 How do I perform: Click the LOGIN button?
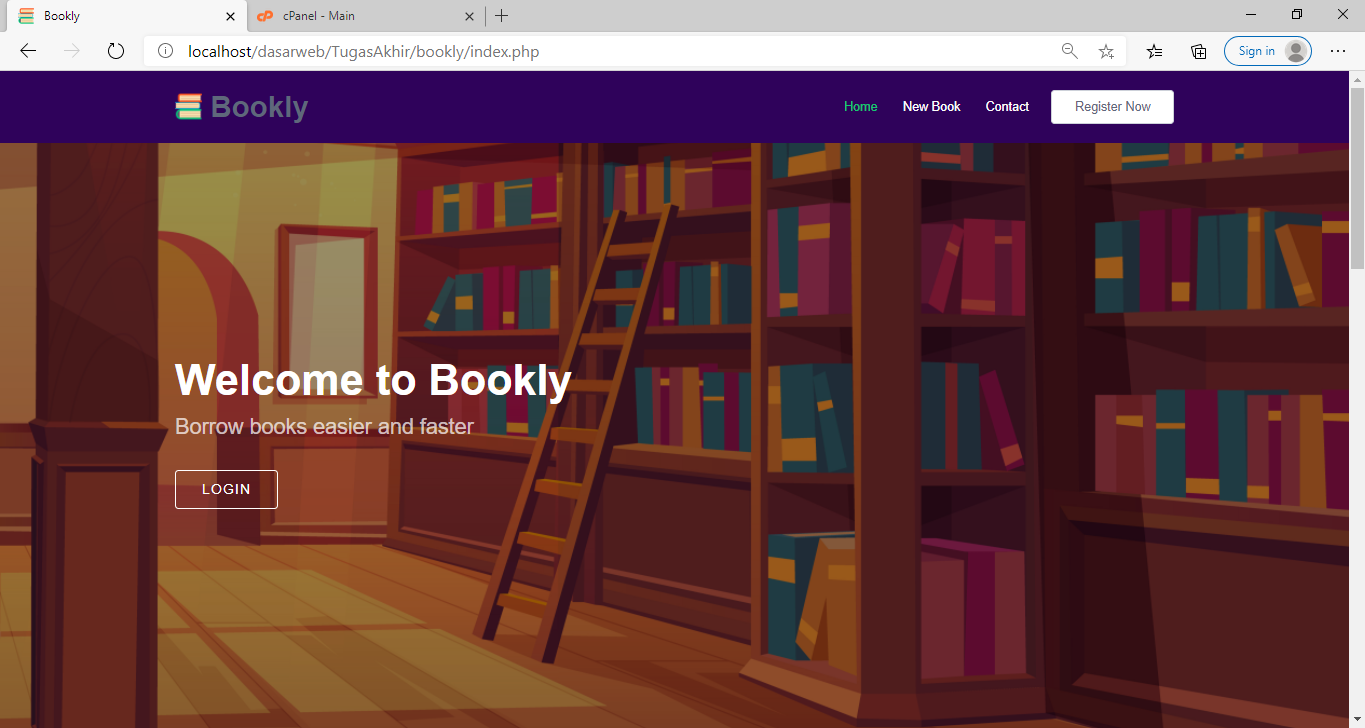pyautogui.click(x=226, y=489)
